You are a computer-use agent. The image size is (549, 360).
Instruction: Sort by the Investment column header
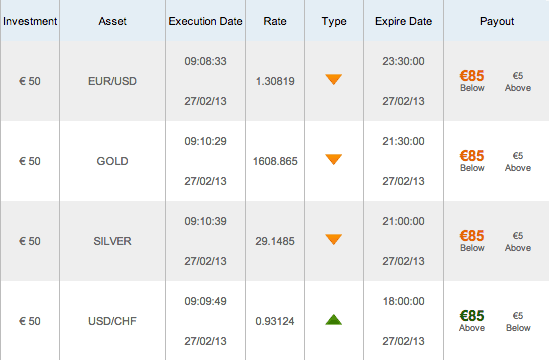coord(30,21)
